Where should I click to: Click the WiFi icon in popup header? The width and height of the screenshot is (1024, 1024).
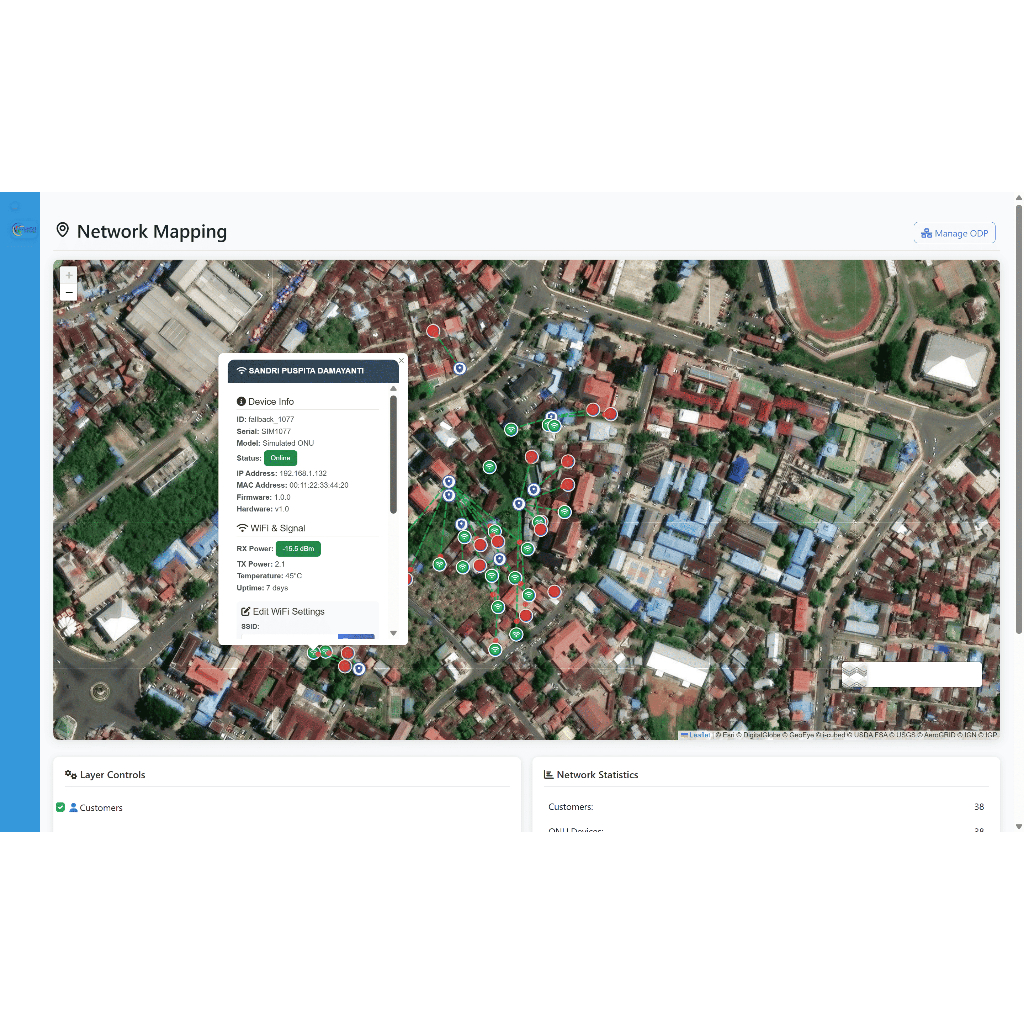[x=241, y=371]
